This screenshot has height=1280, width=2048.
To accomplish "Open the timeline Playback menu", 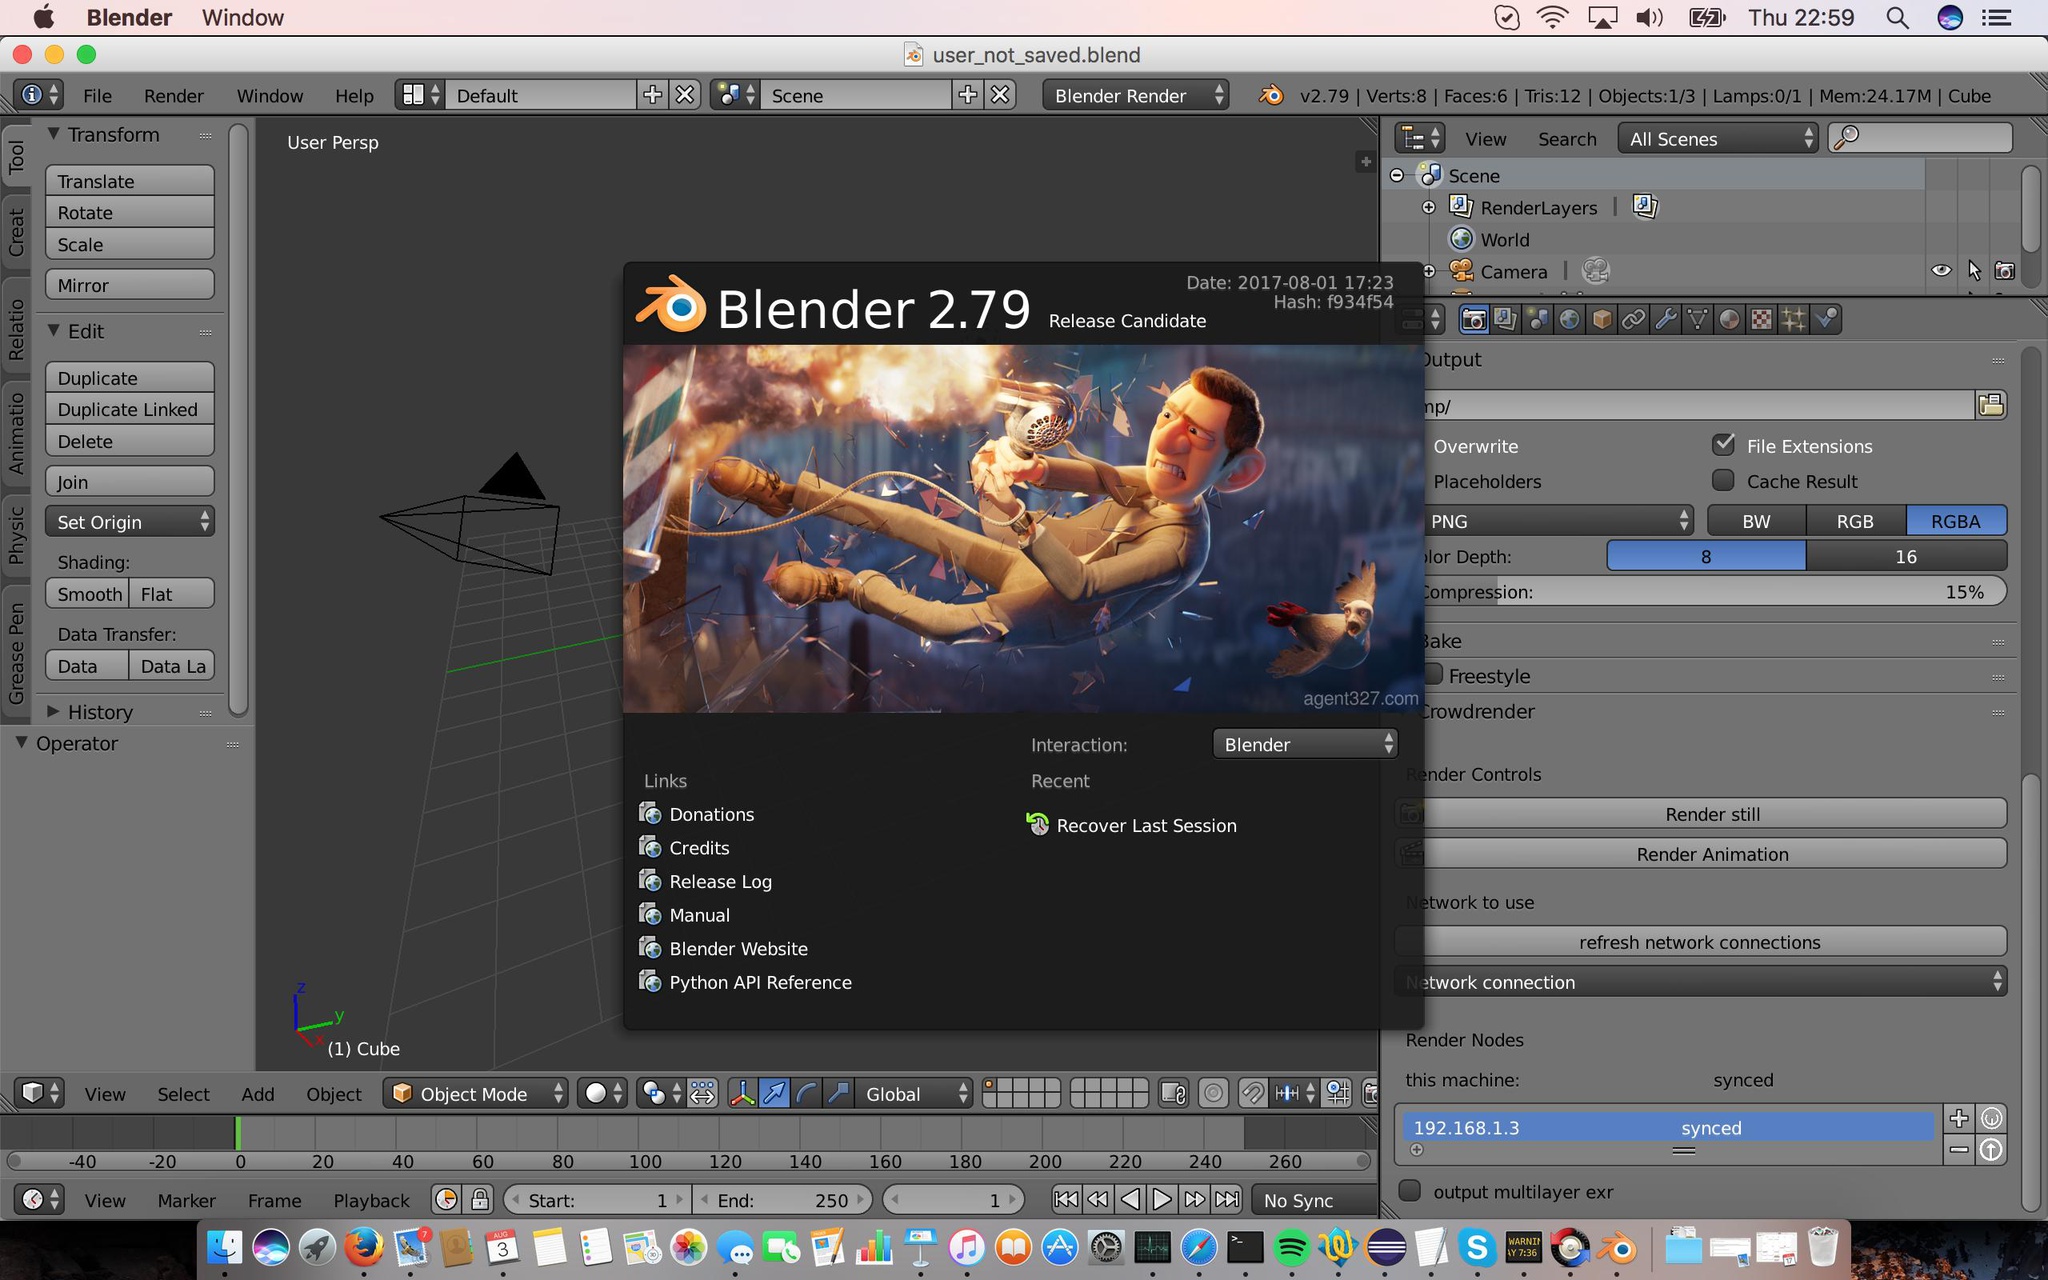I will pyautogui.click(x=371, y=1200).
